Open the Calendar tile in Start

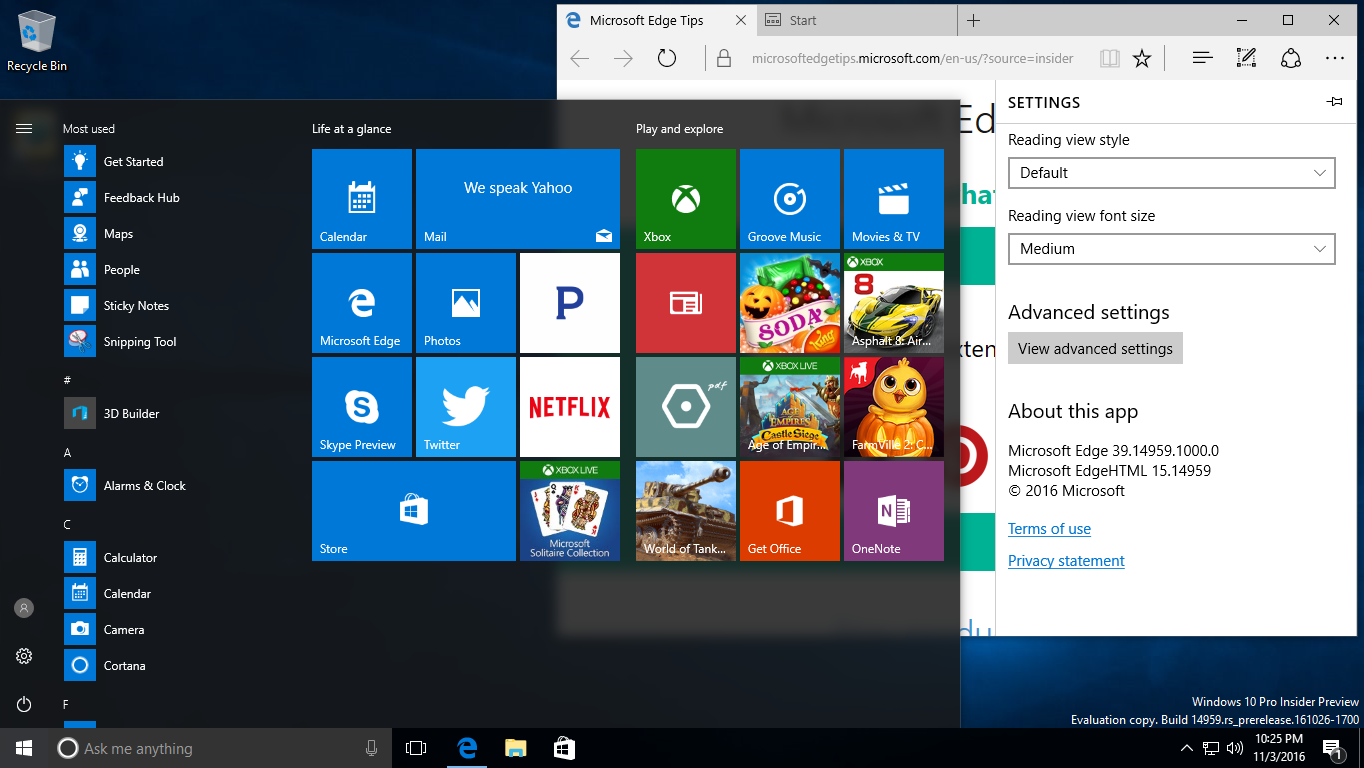pyautogui.click(x=362, y=199)
